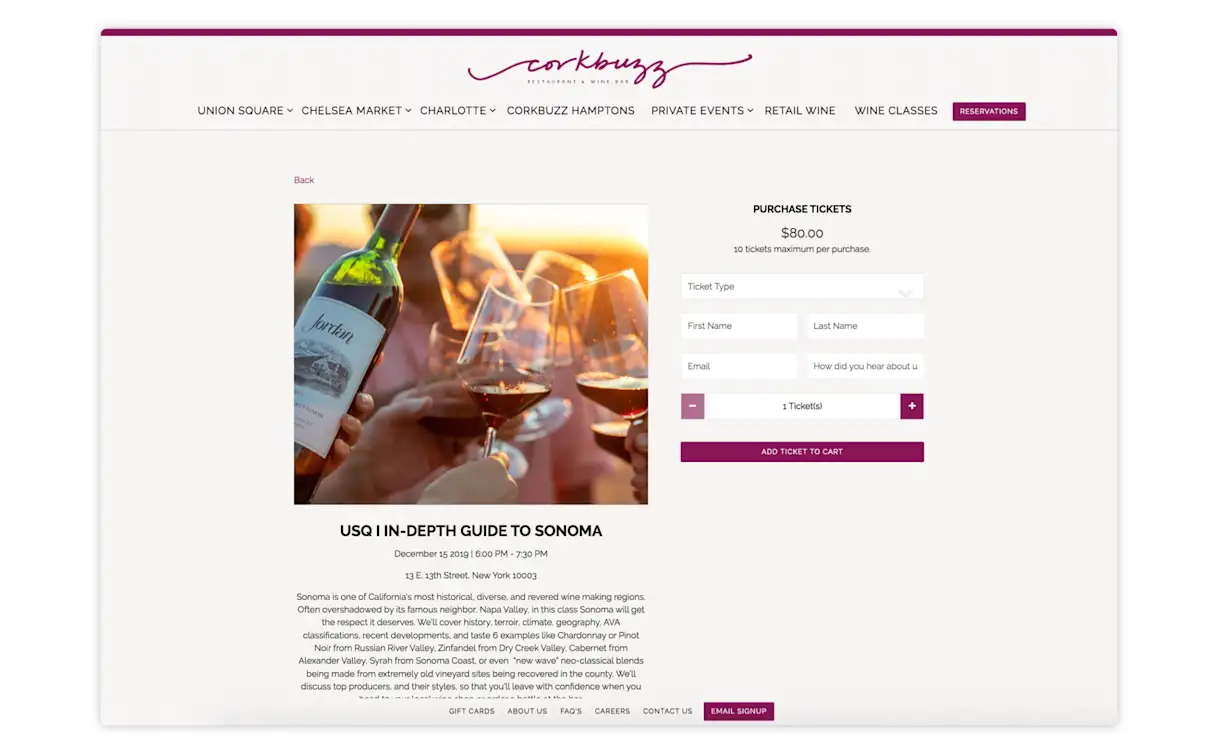Focus the Last Name field
The image size is (1219, 755).
pyautogui.click(x=865, y=326)
